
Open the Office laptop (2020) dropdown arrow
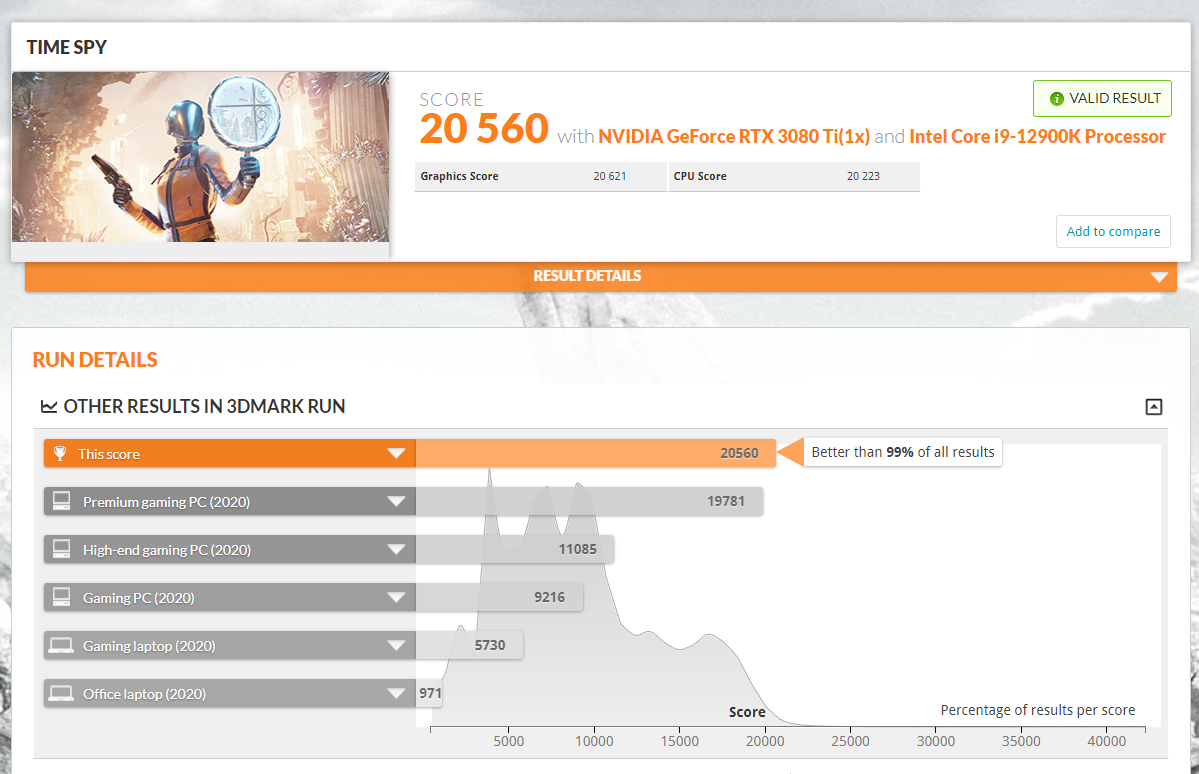[396, 694]
